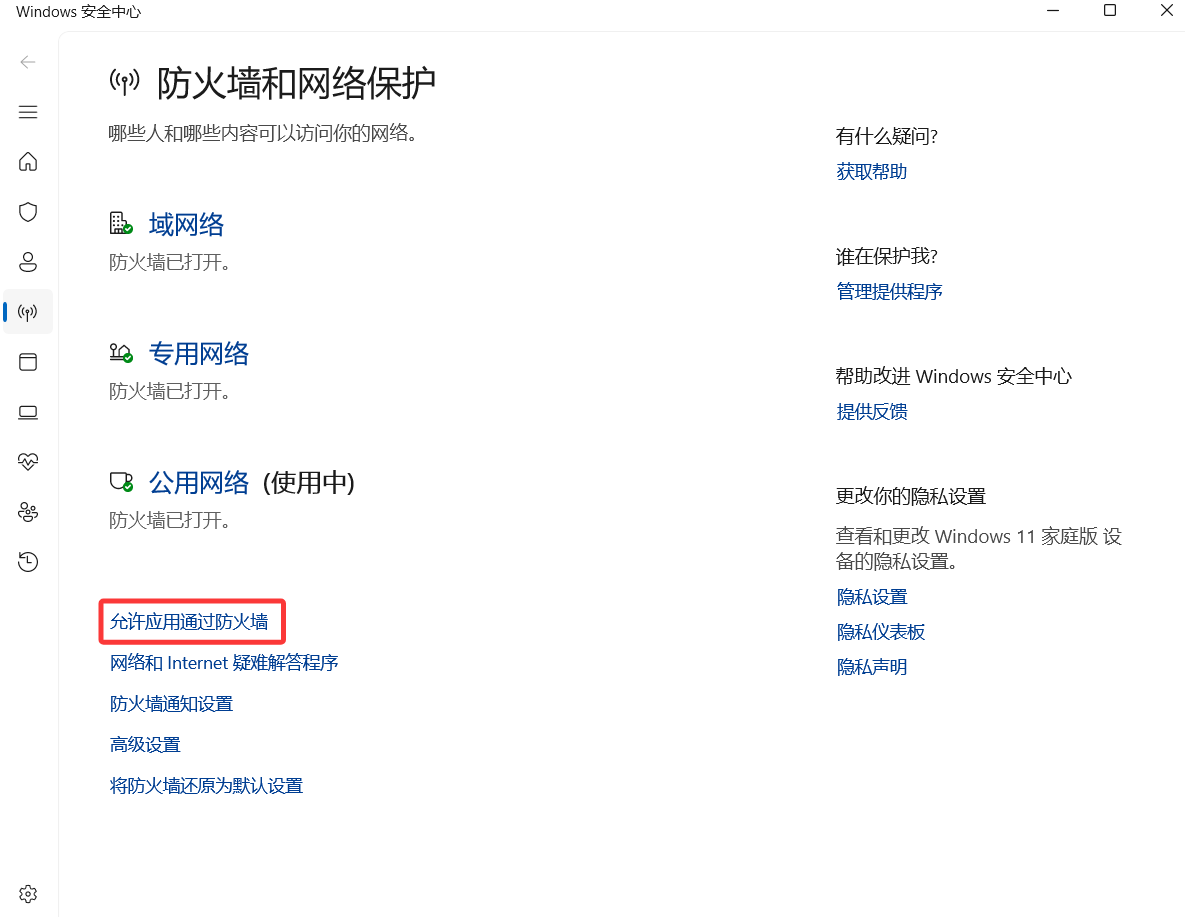The height and width of the screenshot is (917, 1185).
Task: Click 哪些人和哪些内容可以访问你的网络 subtitle
Action: (x=263, y=134)
